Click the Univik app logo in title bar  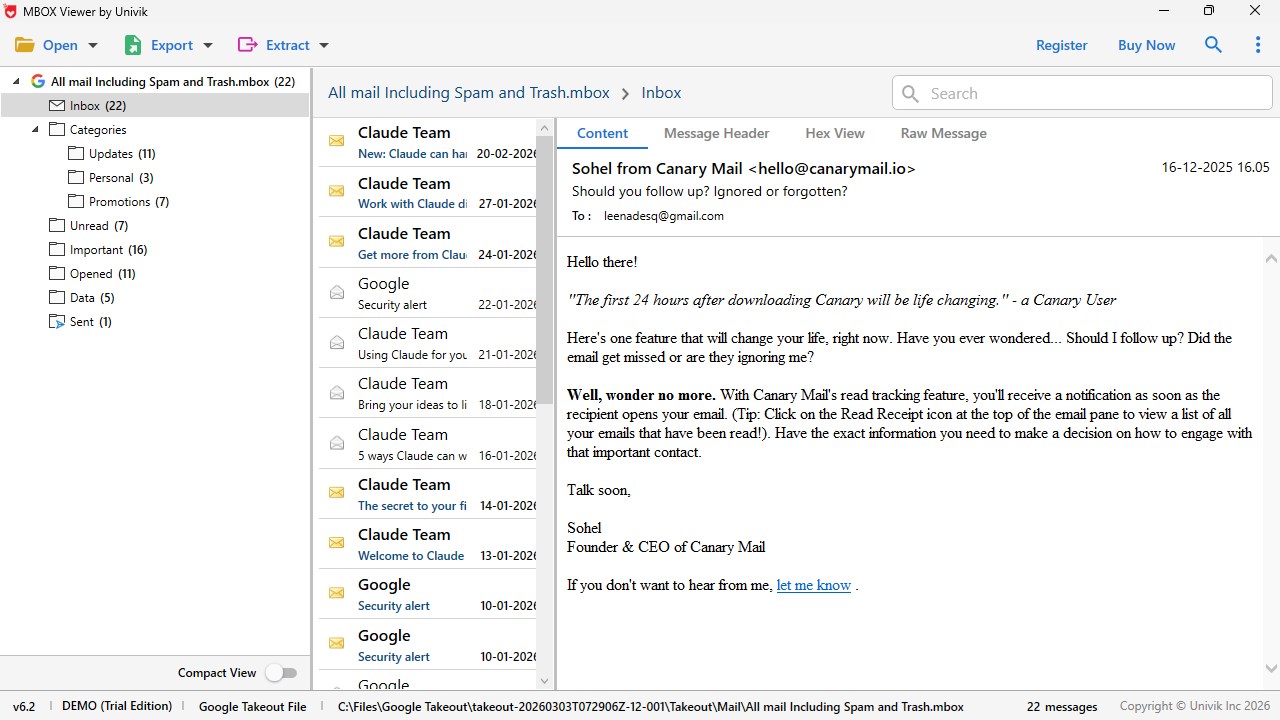click(12, 11)
